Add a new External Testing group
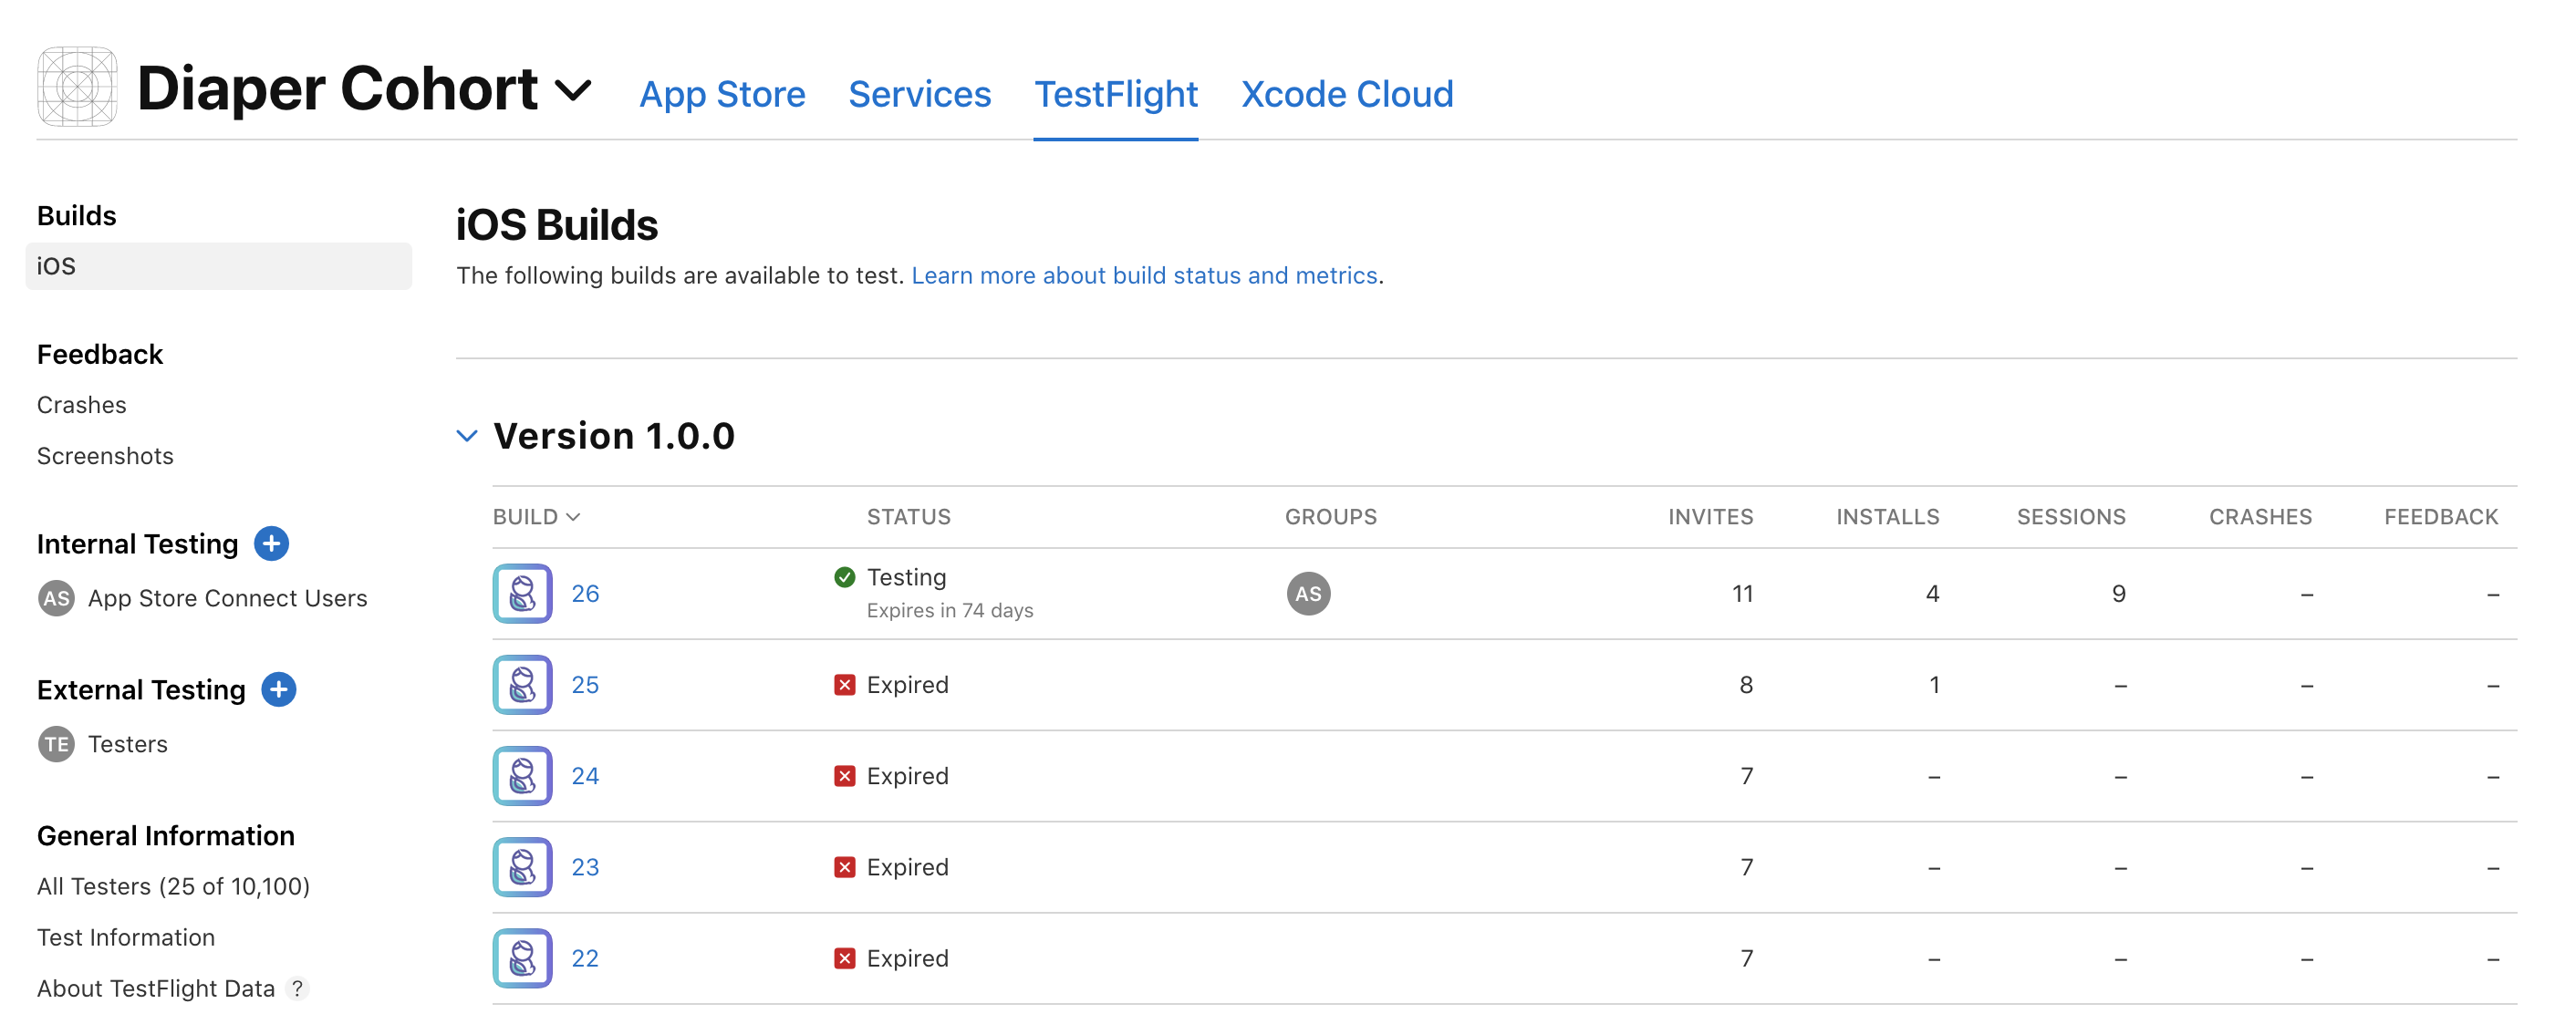 [278, 690]
